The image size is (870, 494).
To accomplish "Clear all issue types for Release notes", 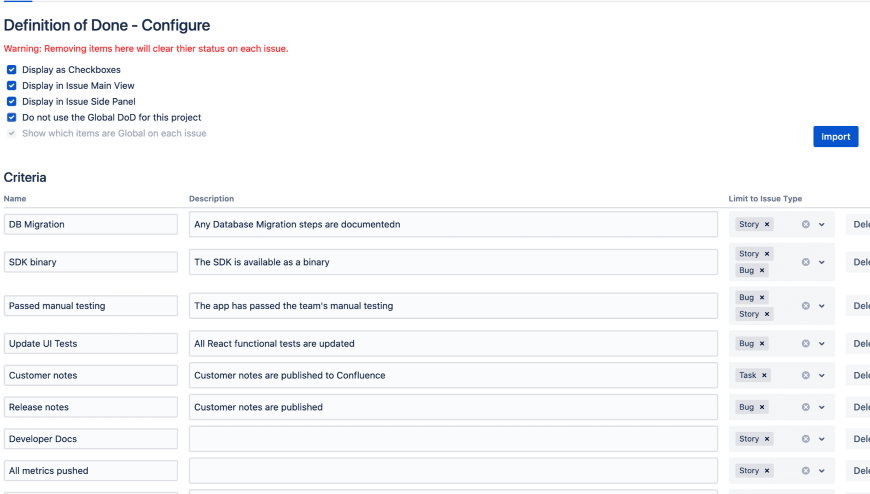I will pos(805,407).
